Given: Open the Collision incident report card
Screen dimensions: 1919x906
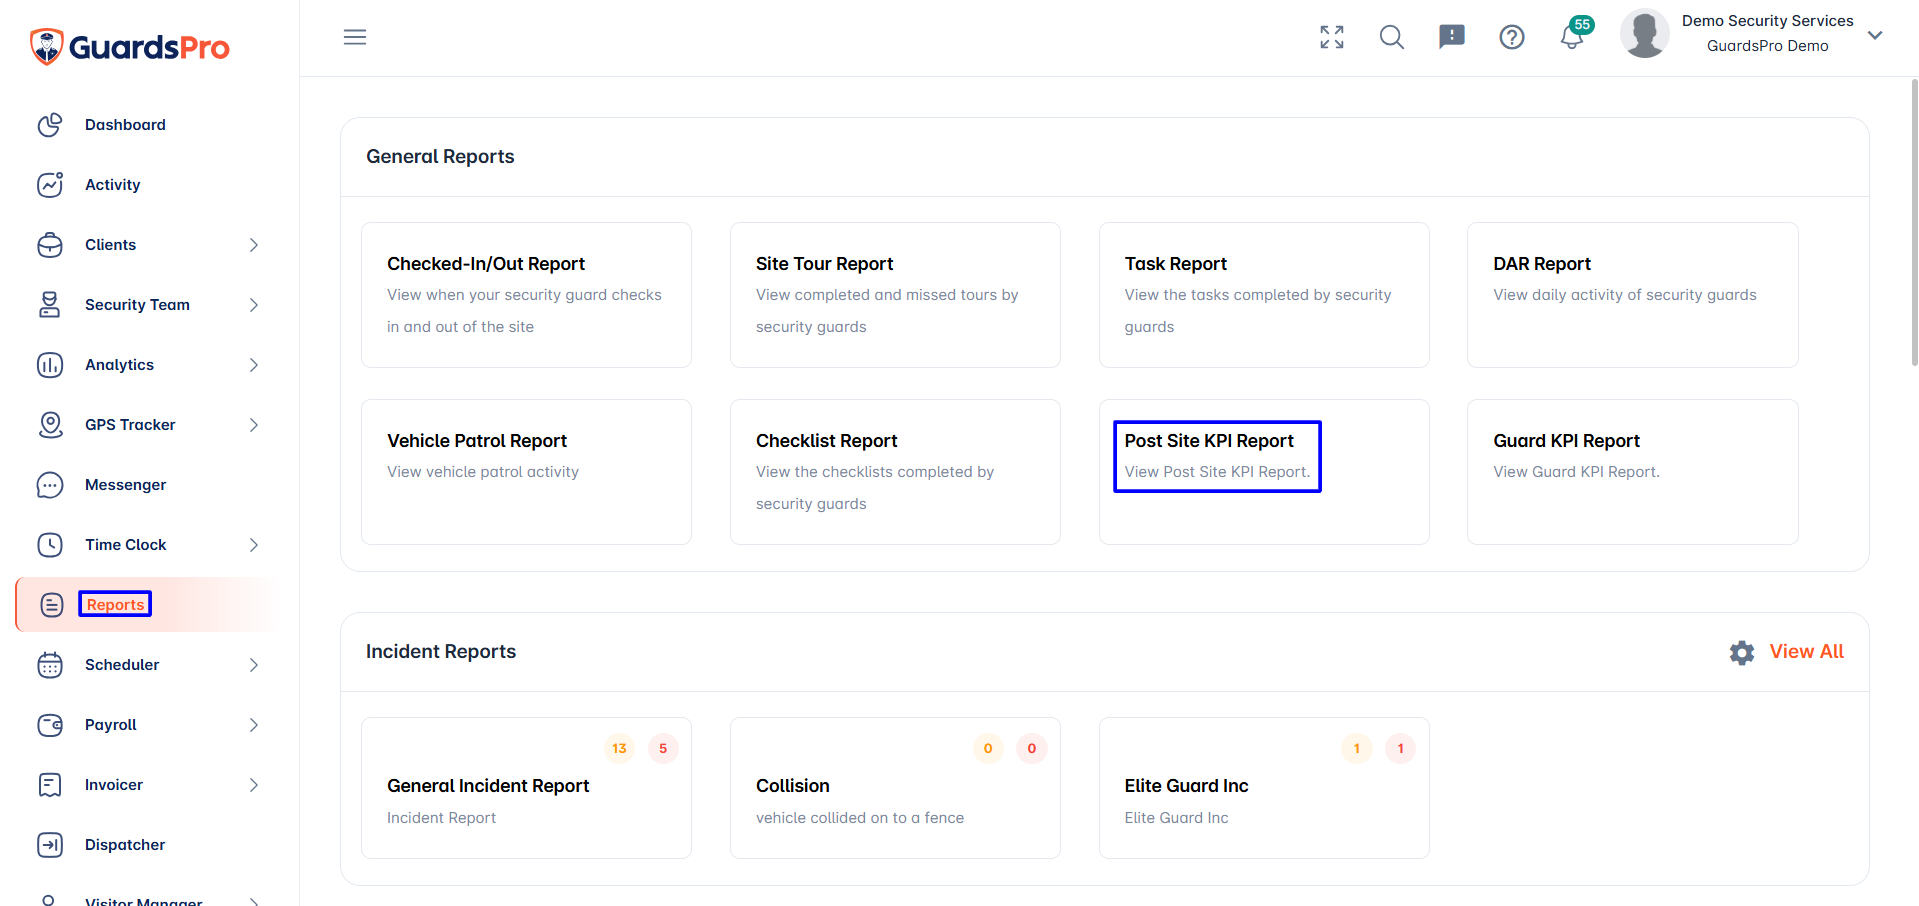Looking at the screenshot, I should pyautogui.click(x=895, y=788).
